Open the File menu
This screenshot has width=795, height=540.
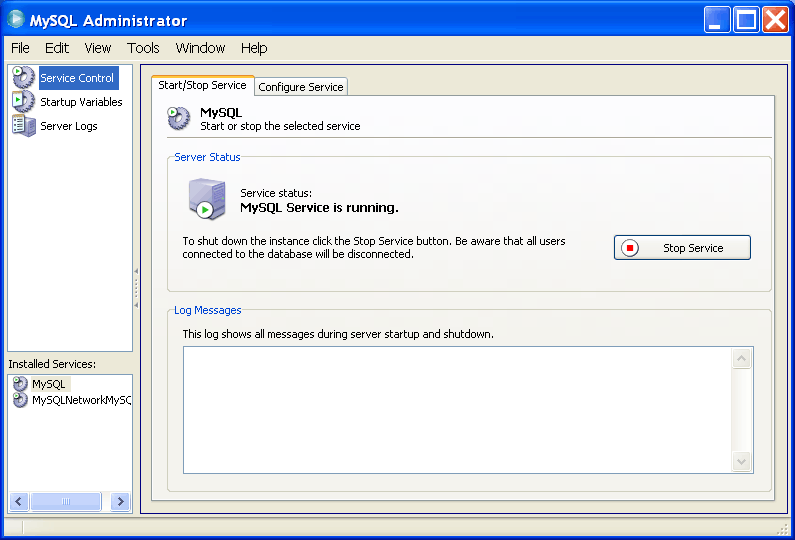(20, 48)
